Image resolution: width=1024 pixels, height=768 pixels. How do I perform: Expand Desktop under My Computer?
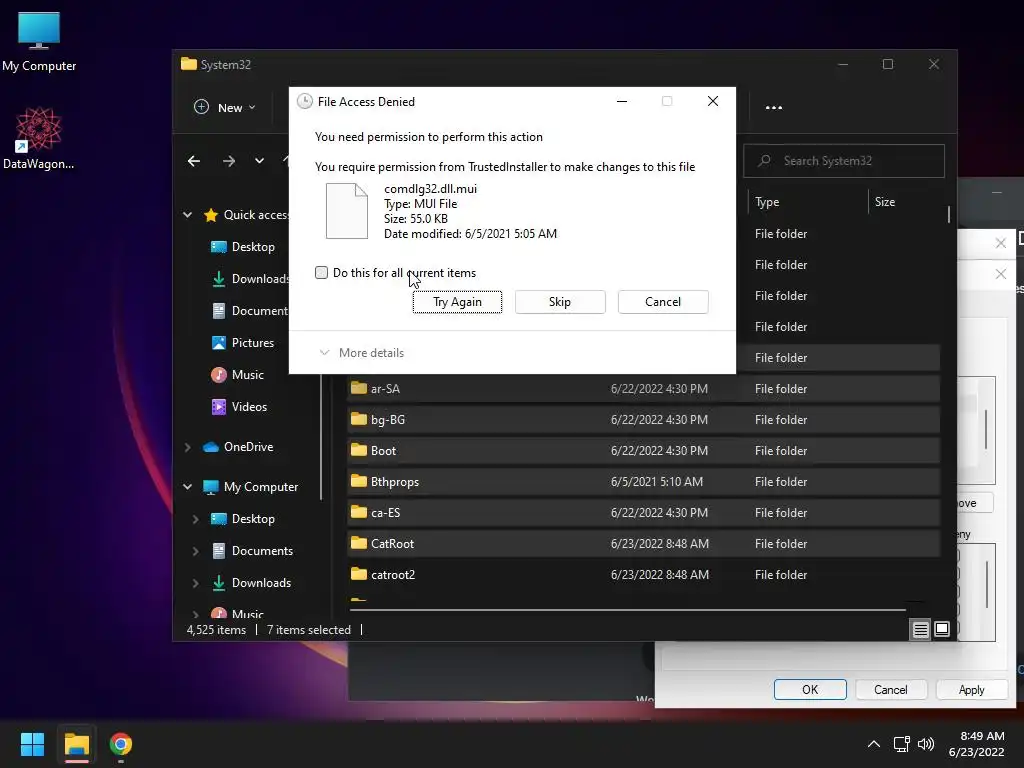click(x=195, y=519)
